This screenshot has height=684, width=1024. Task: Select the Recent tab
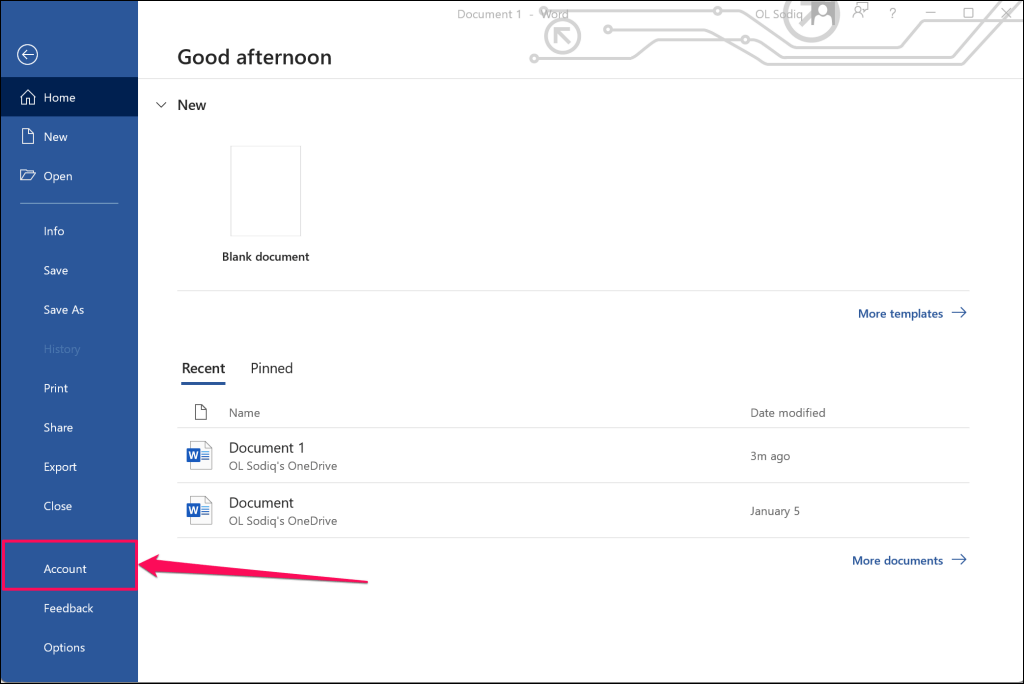tap(203, 368)
